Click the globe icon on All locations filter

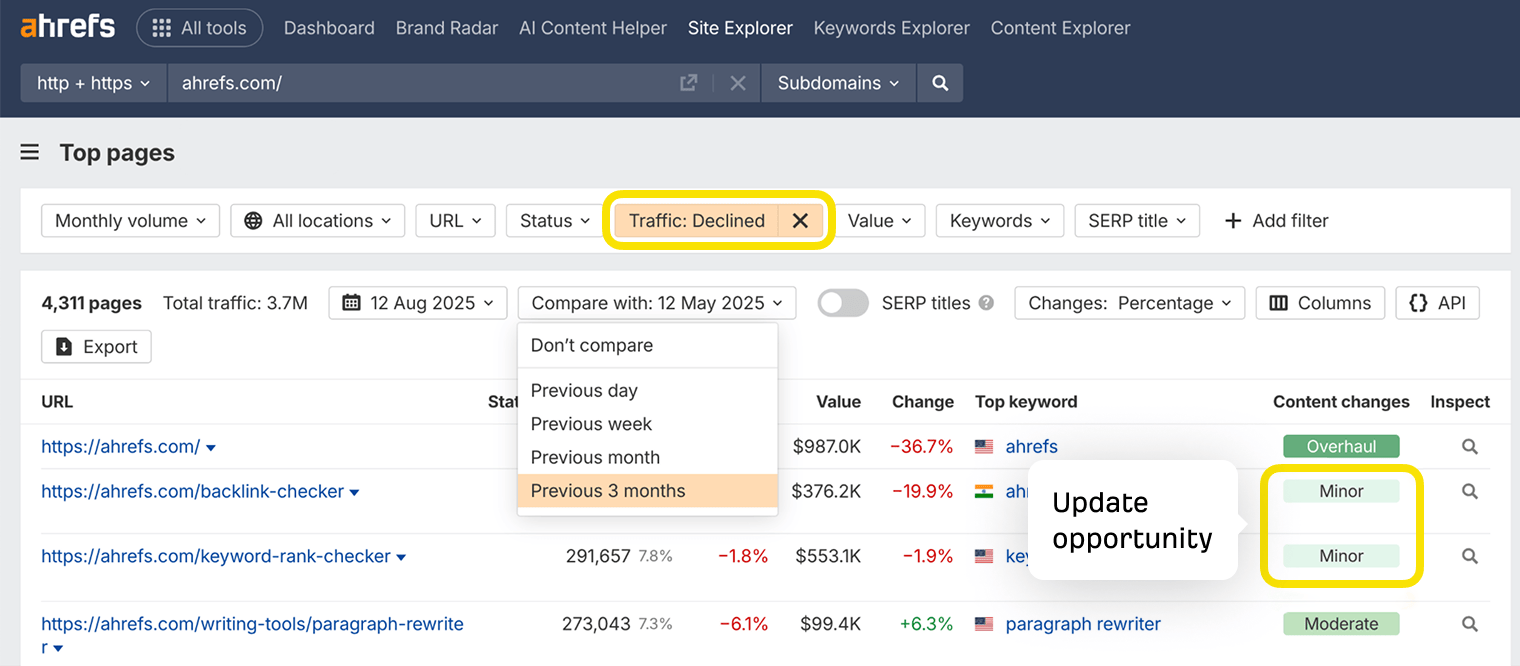(252, 220)
